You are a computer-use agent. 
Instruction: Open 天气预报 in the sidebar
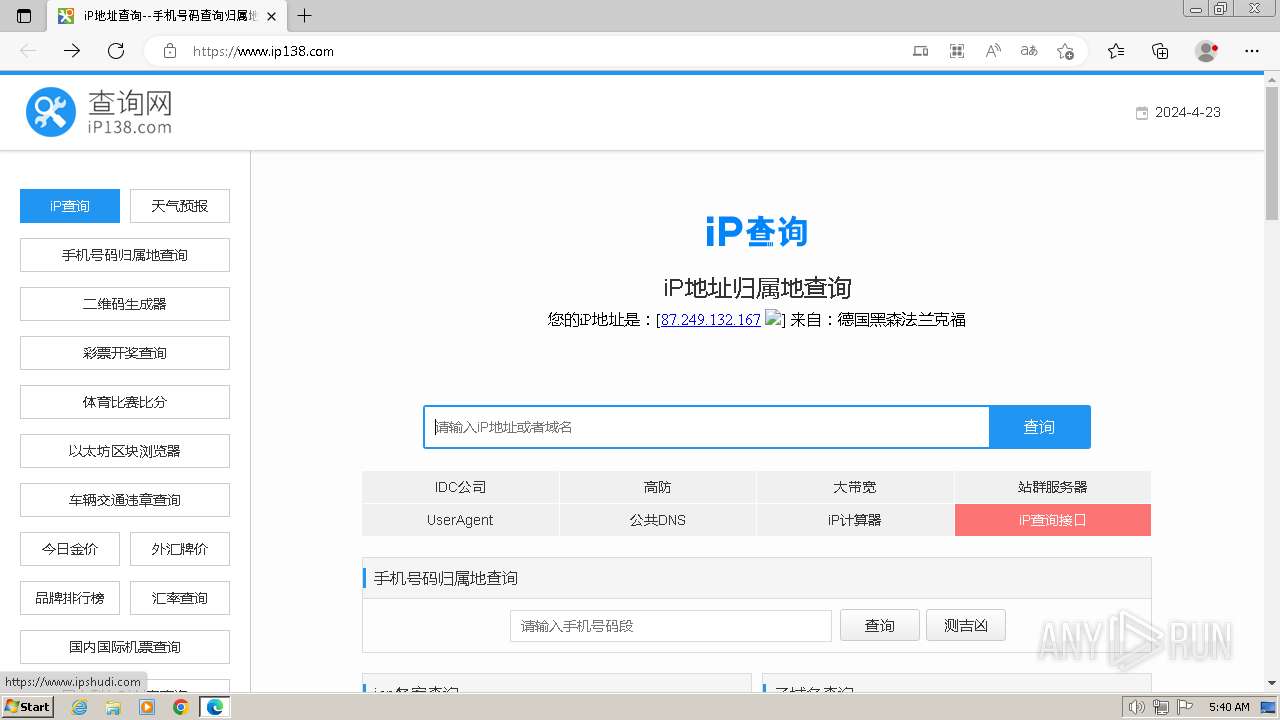pyautogui.click(x=180, y=206)
